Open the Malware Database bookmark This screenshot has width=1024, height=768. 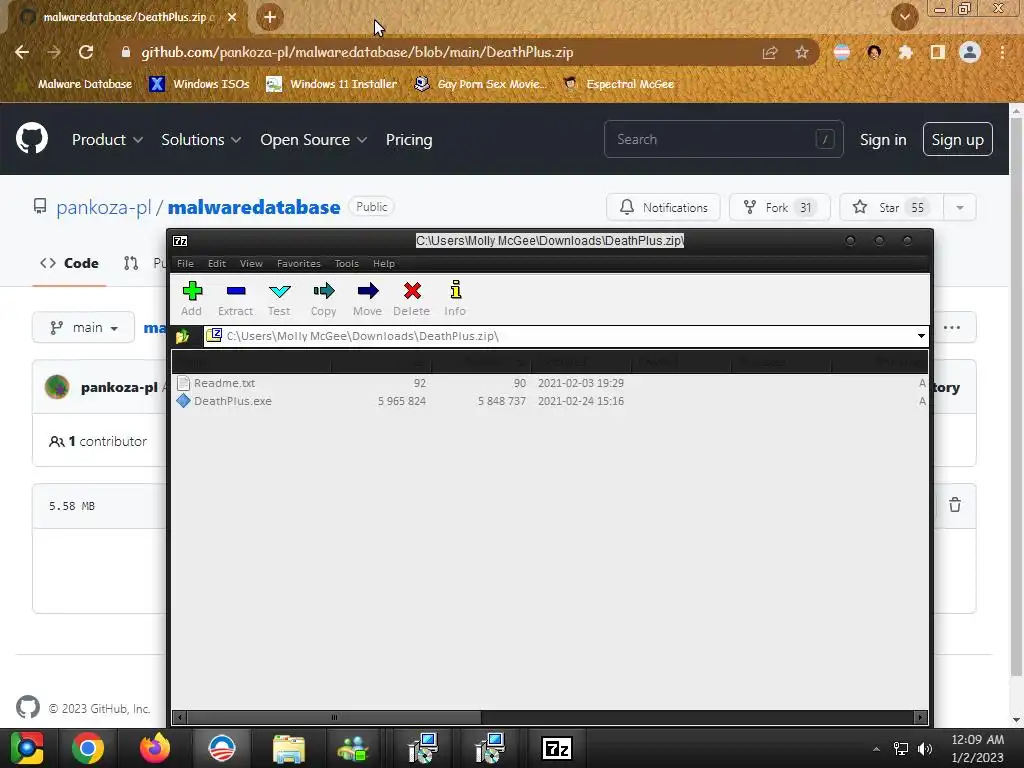(x=77, y=84)
